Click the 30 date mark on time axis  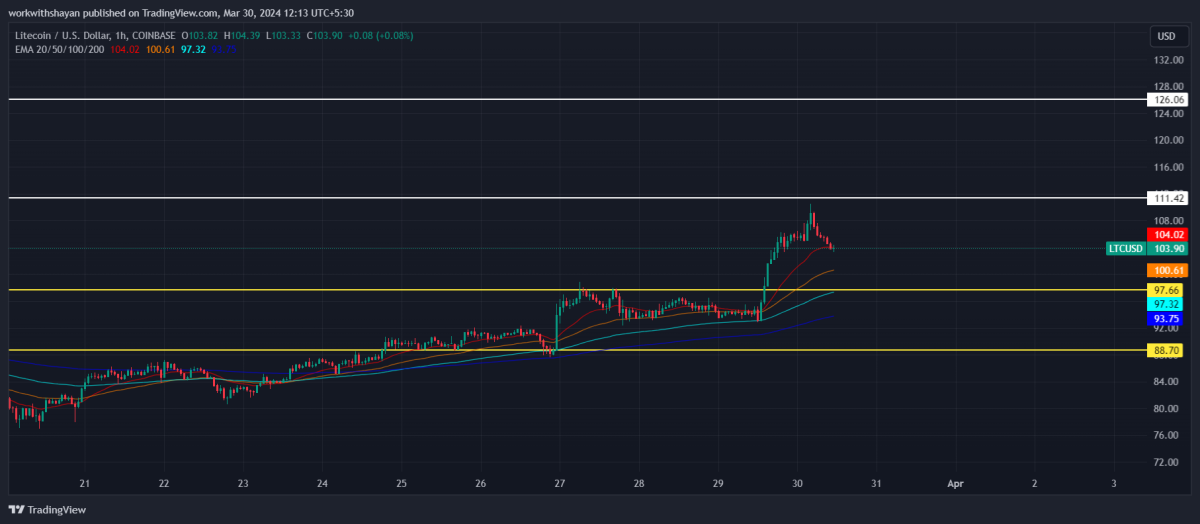click(797, 483)
